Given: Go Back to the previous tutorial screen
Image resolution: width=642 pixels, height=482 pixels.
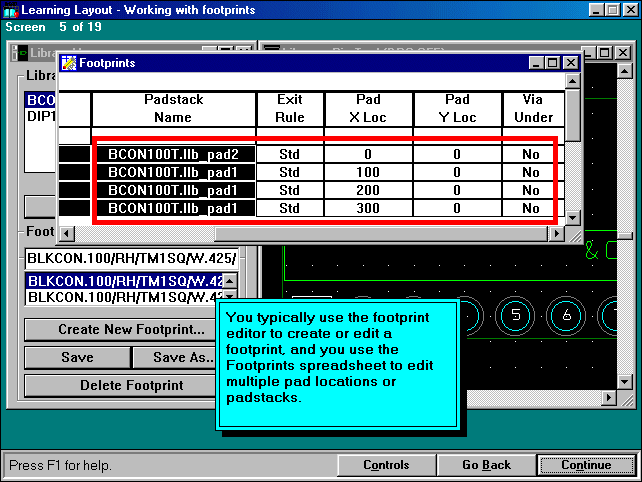Looking at the screenshot, I should coord(486,465).
